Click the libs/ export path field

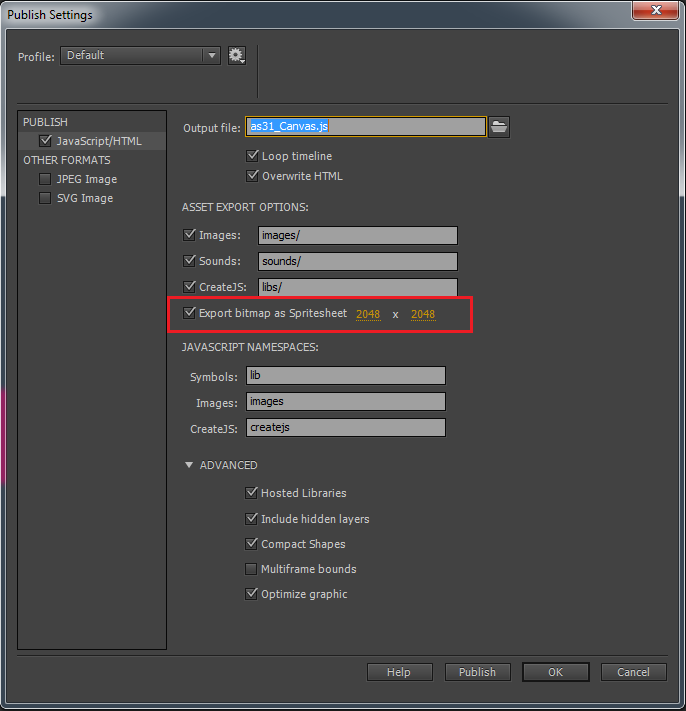tap(358, 287)
